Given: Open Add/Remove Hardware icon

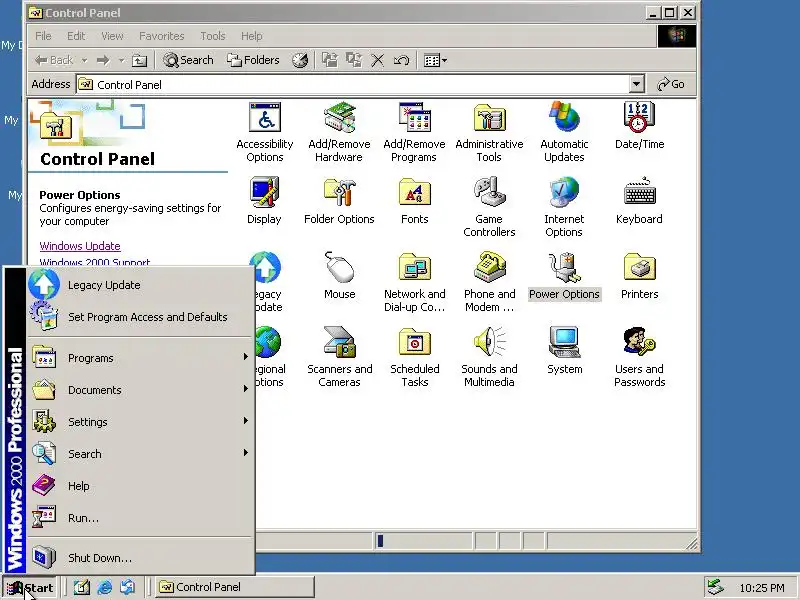Looking at the screenshot, I should (339, 132).
